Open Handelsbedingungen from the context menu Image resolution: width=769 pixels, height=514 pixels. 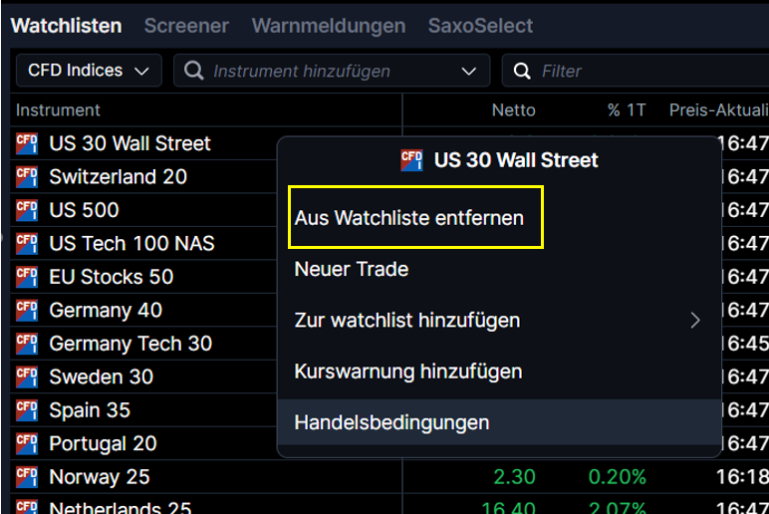pyautogui.click(x=392, y=423)
